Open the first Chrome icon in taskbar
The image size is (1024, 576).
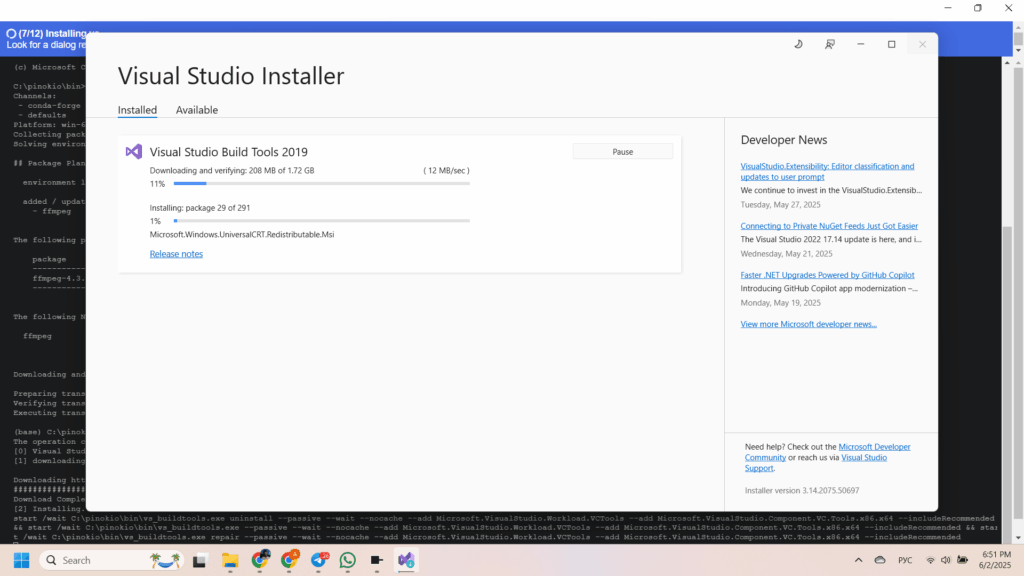click(260, 560)
